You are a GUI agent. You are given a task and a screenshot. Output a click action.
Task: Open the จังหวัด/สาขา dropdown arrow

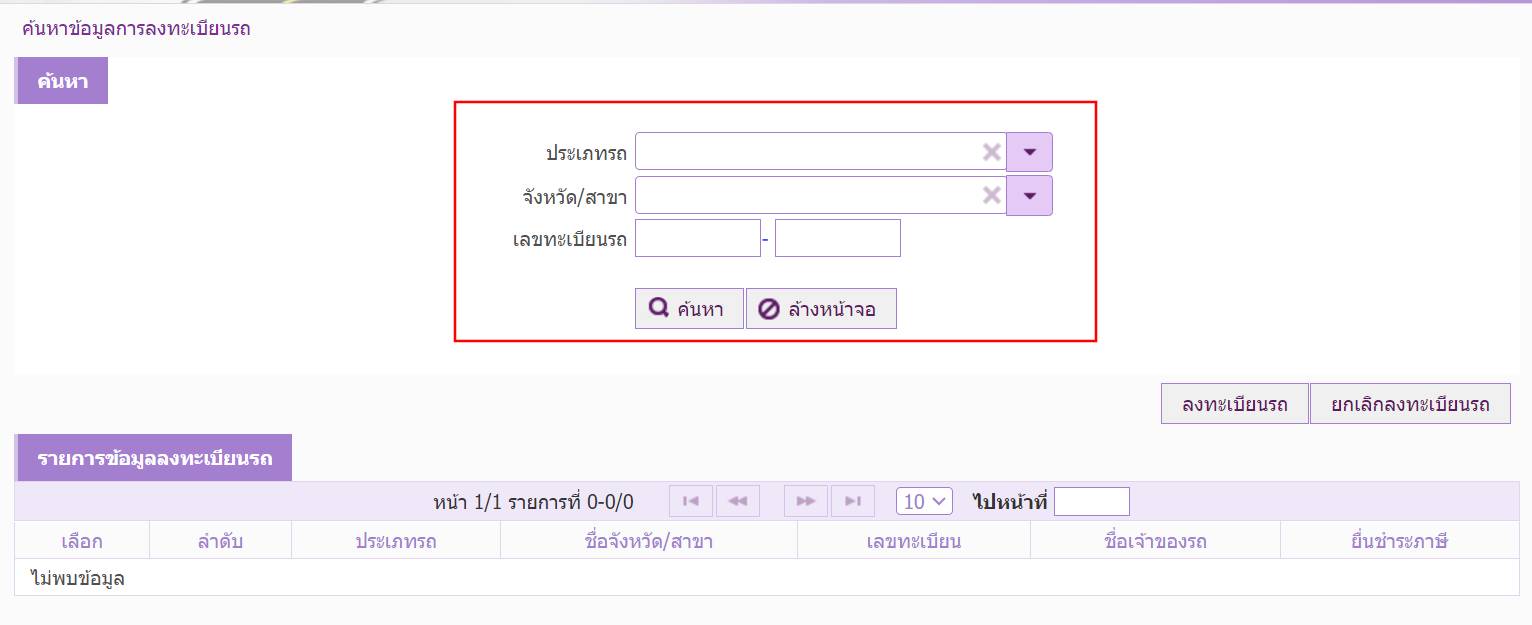[1029, 195]
